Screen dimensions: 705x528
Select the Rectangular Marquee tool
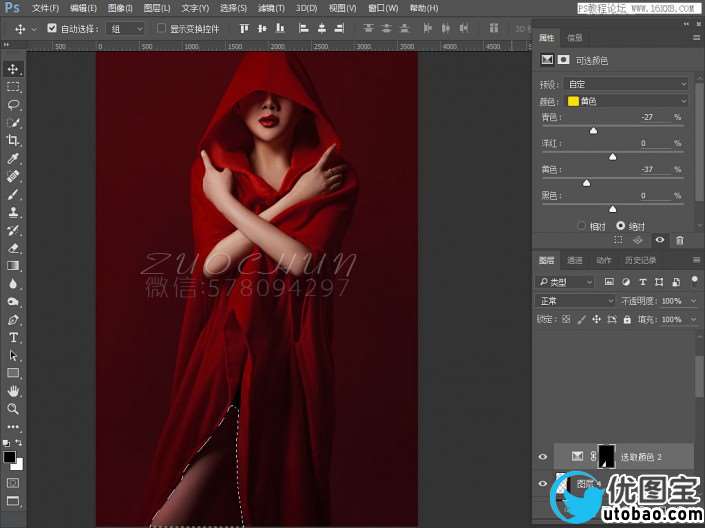13,87
